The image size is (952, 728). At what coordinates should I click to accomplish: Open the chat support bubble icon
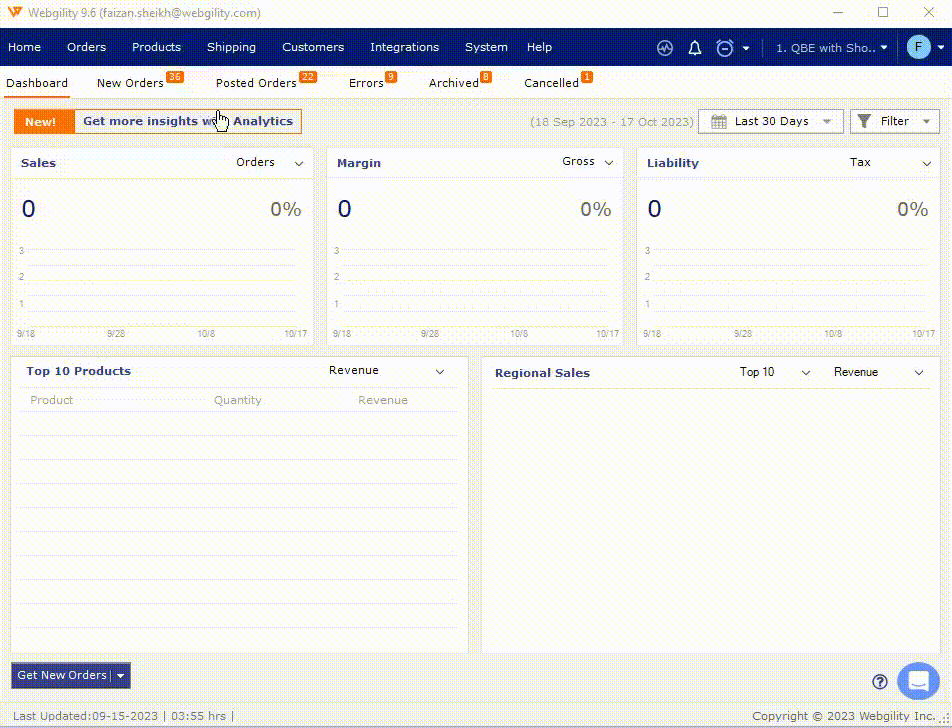918,681
